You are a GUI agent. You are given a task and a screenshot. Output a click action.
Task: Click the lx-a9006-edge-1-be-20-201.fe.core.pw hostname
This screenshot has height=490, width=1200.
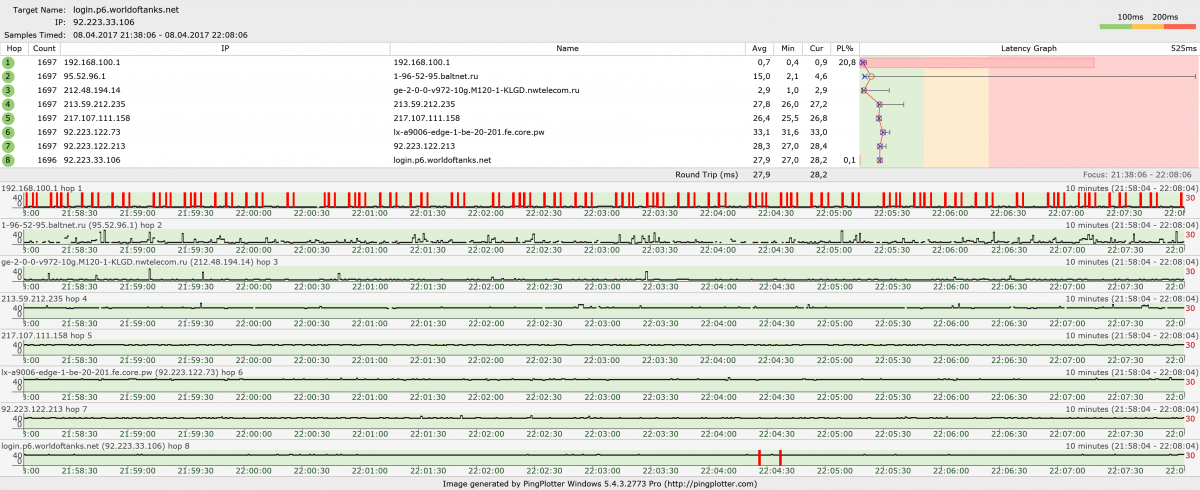pos(468,132)
